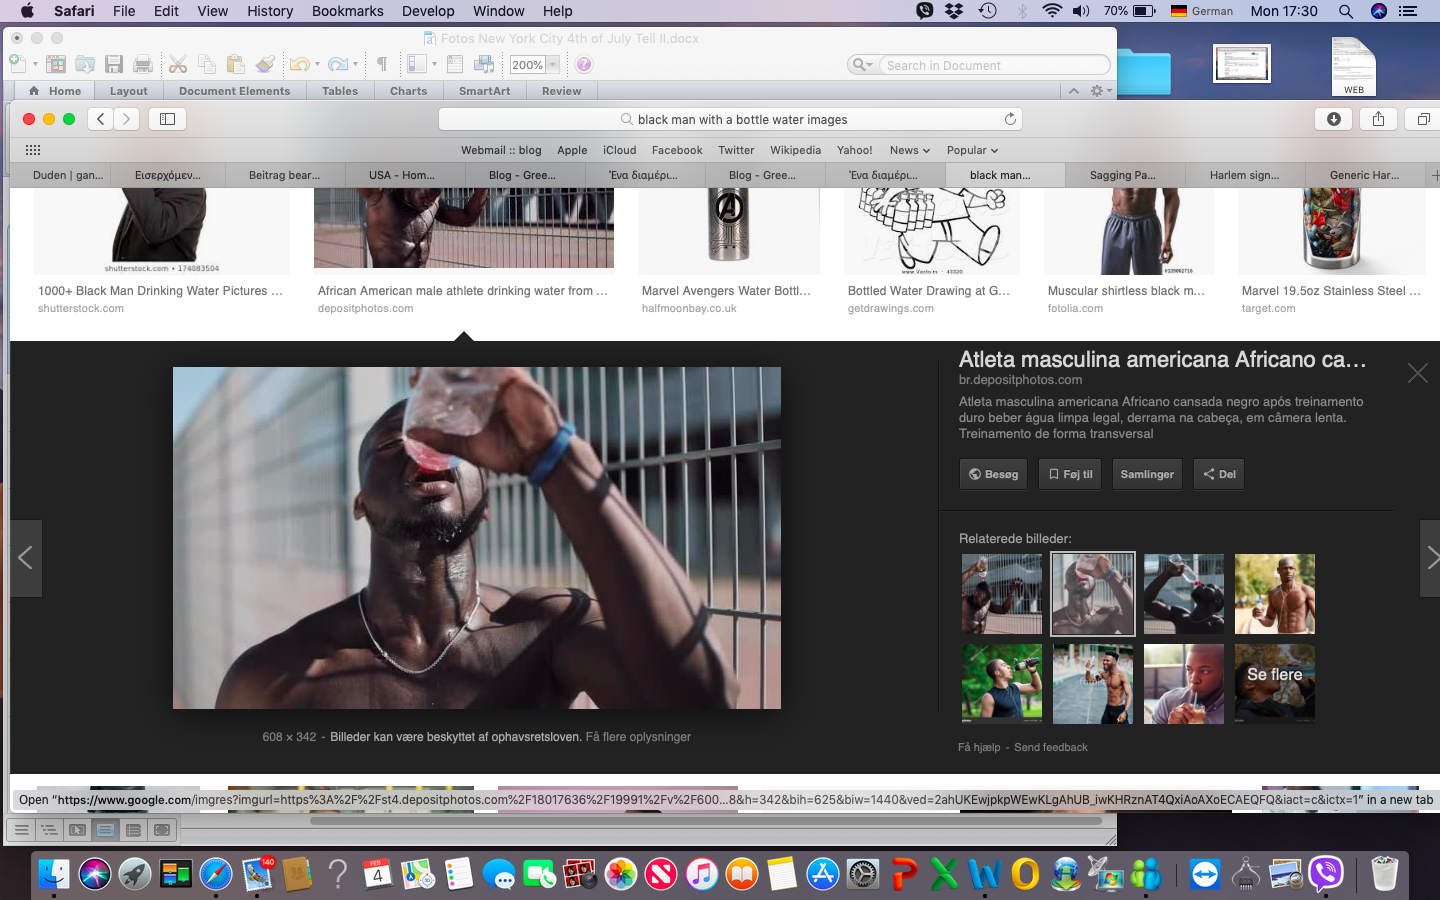Close the image preview panel with X

[1417, 373]
